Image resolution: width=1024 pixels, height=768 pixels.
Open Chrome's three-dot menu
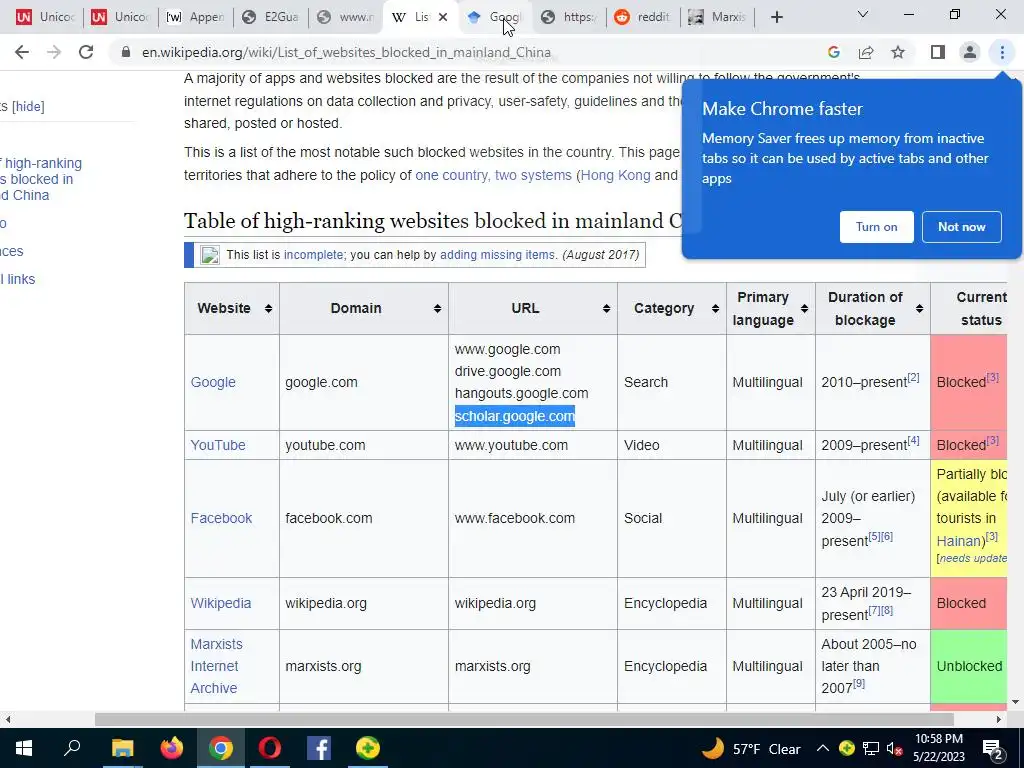[1002, 52]
